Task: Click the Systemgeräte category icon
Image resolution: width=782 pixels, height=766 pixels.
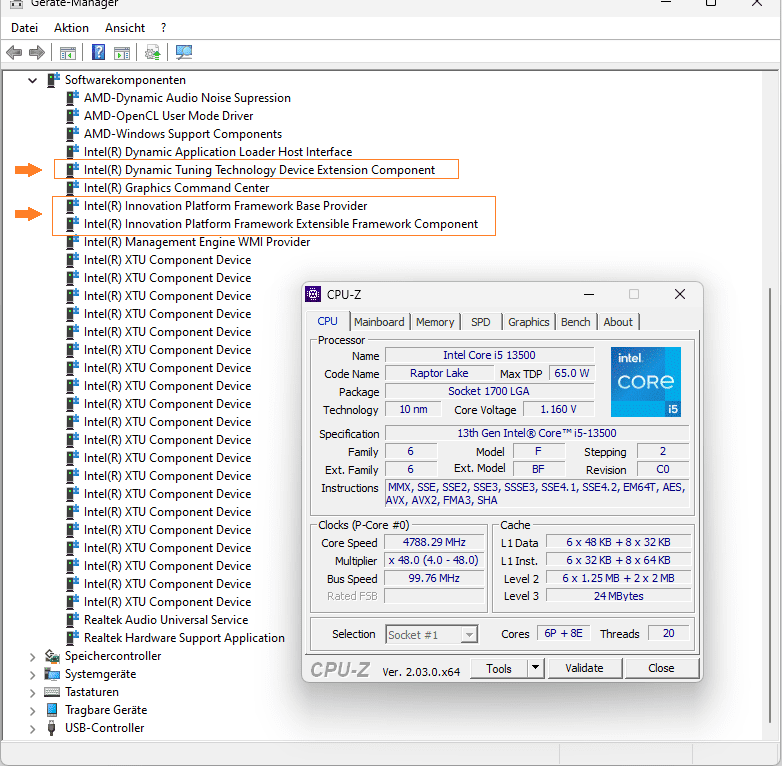Action: pos(52,674)
